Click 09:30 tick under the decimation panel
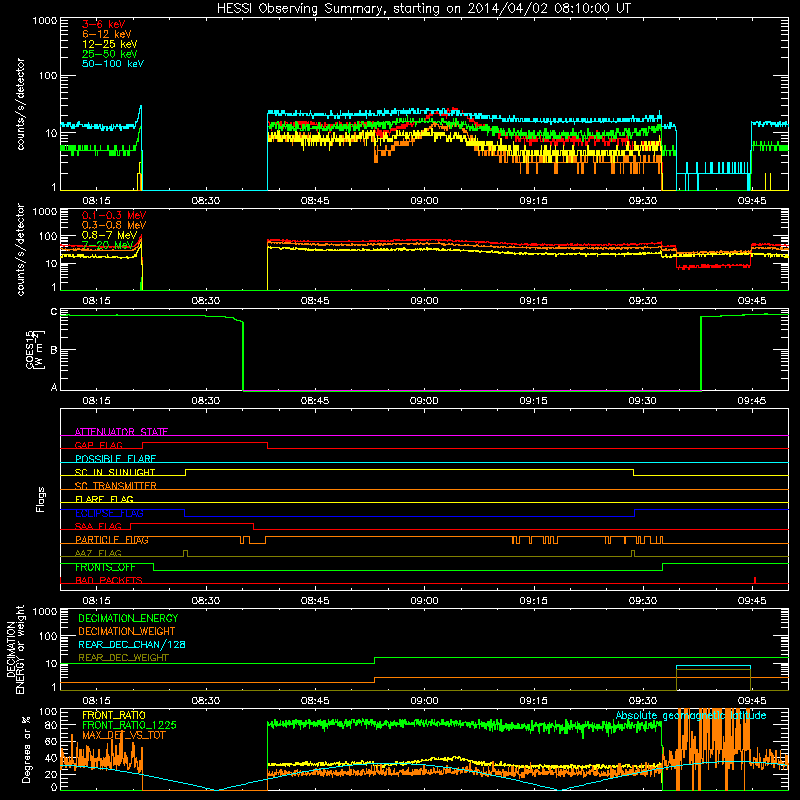This screenshot has height=800, width=800. point(642,701)
